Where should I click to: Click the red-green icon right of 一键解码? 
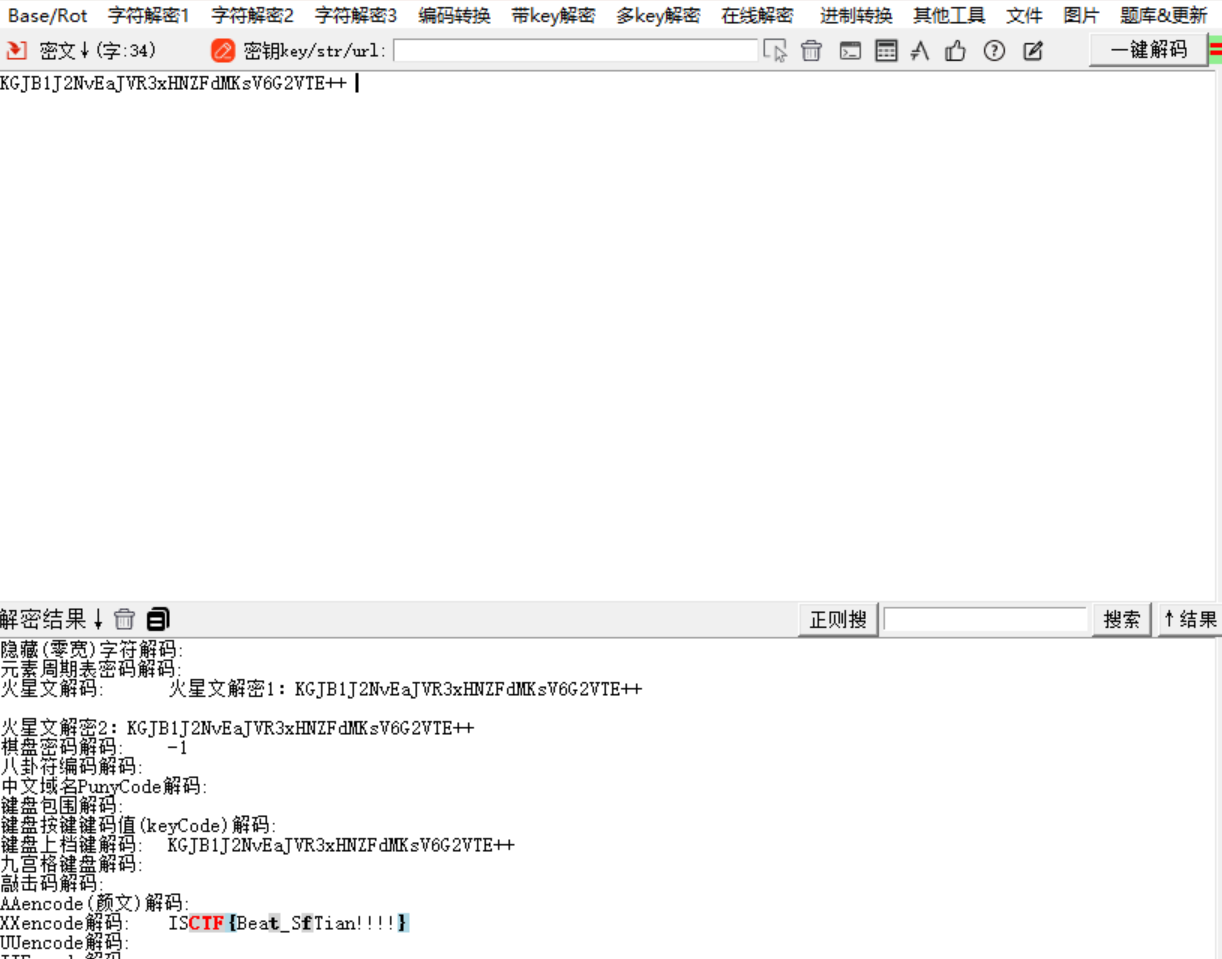click(1216, 49)
